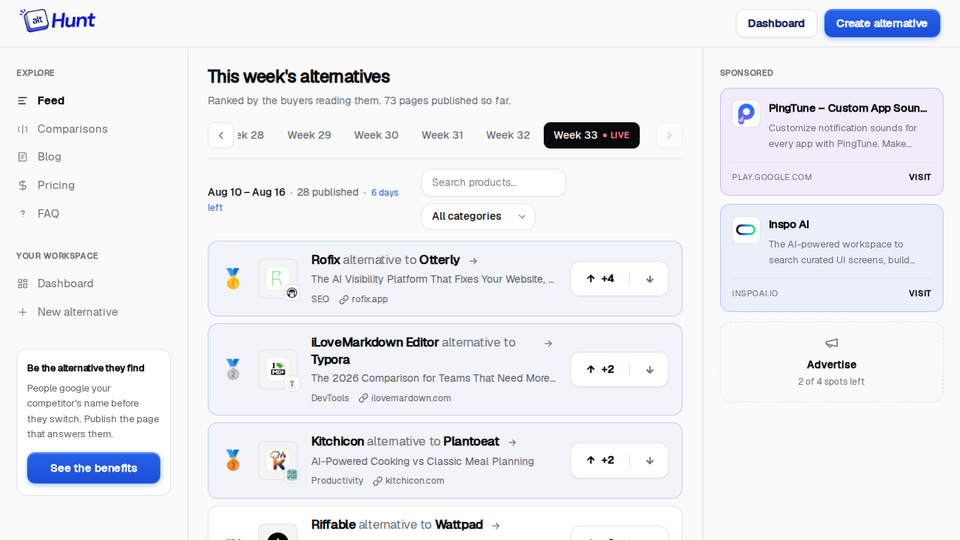Click Create alternative button
960x540 pixels.
[882, 23]
